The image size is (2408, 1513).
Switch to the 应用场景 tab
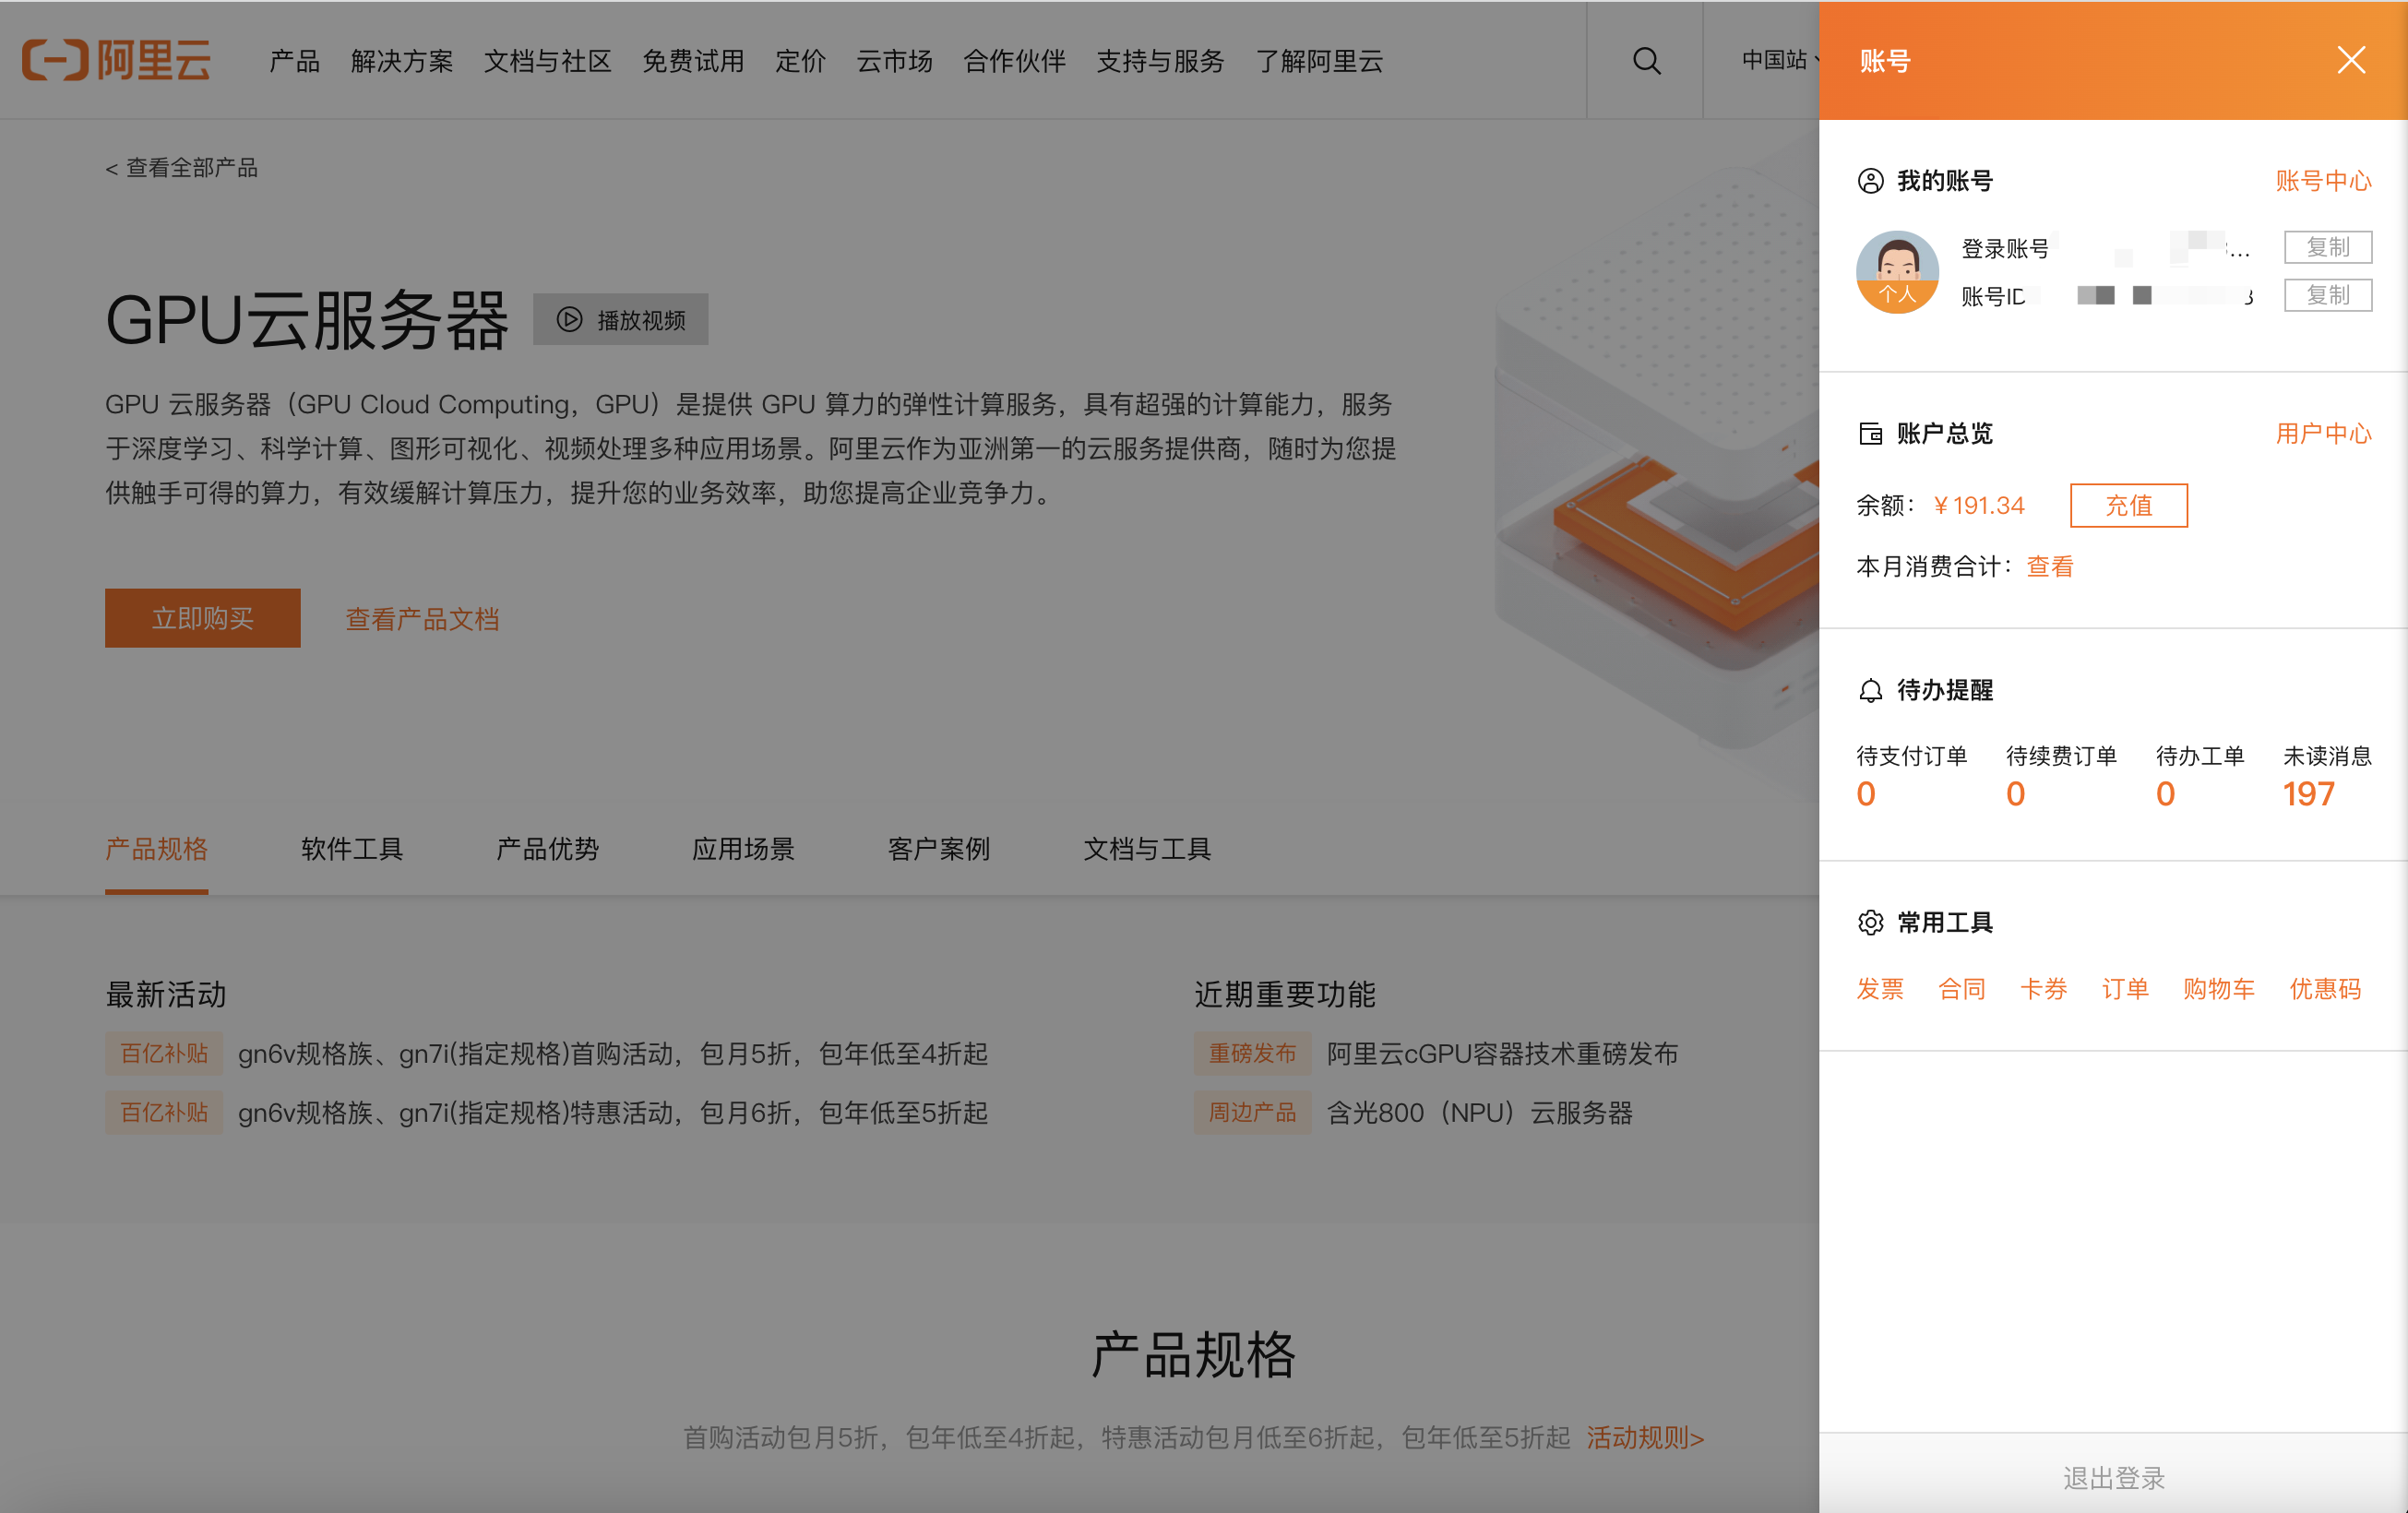click(743, 849)
